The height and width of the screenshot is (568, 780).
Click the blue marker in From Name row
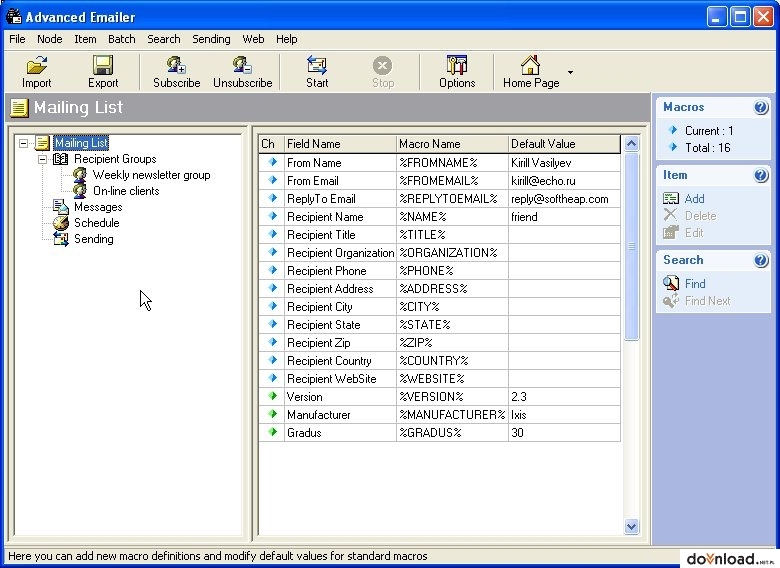(272, 162)
